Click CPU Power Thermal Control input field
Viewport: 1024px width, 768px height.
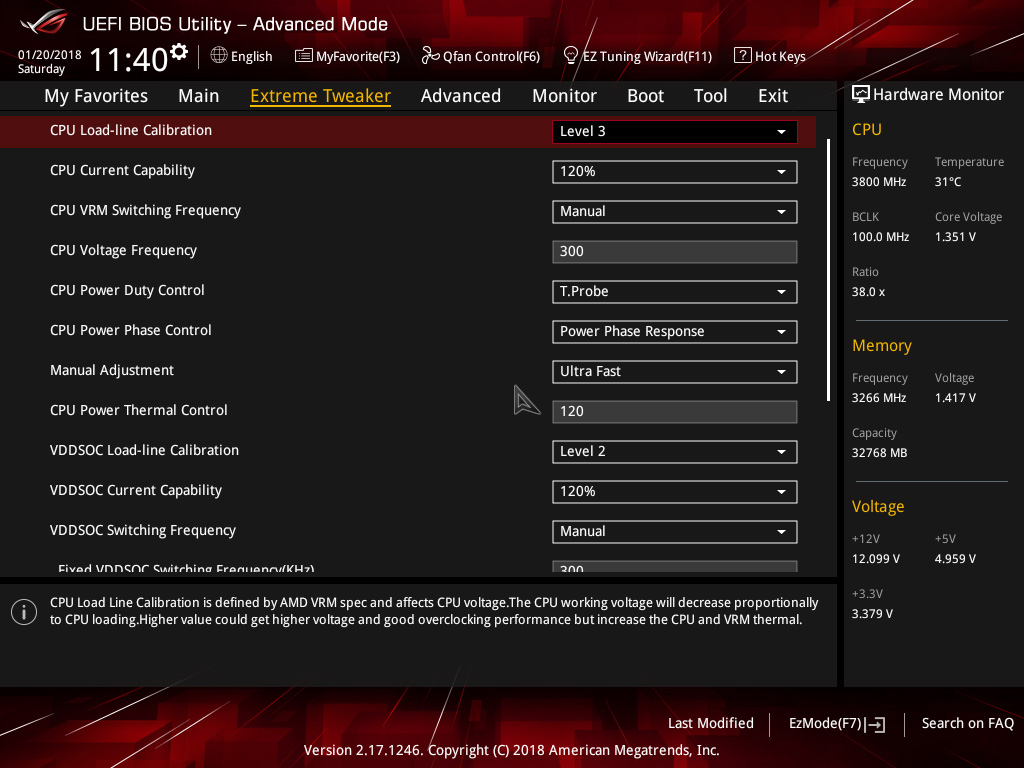click(x=675, y=412)
